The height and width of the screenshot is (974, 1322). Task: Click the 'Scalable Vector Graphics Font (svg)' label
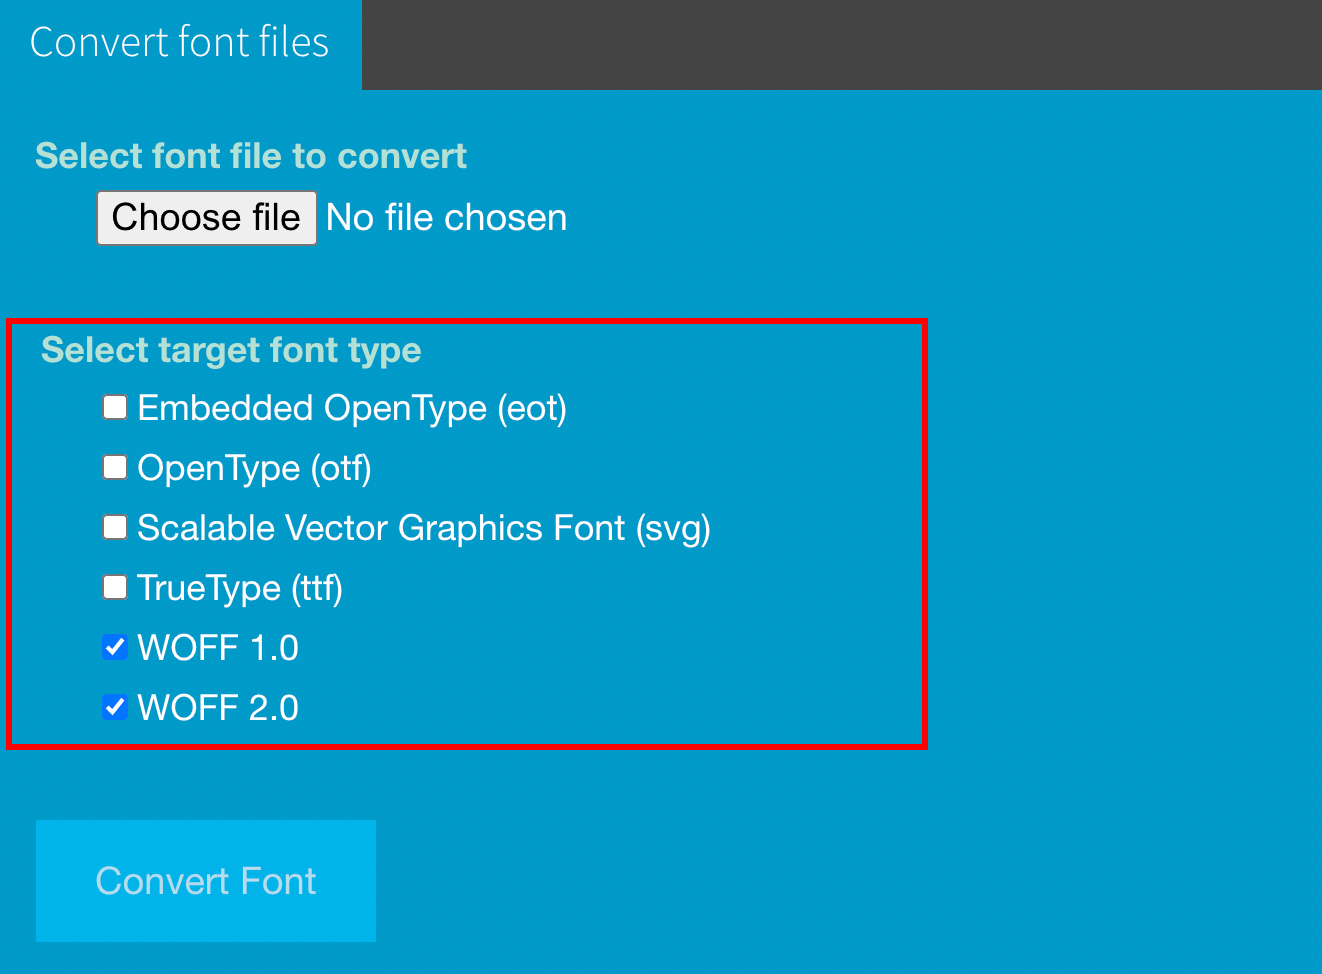pos(424,528)
